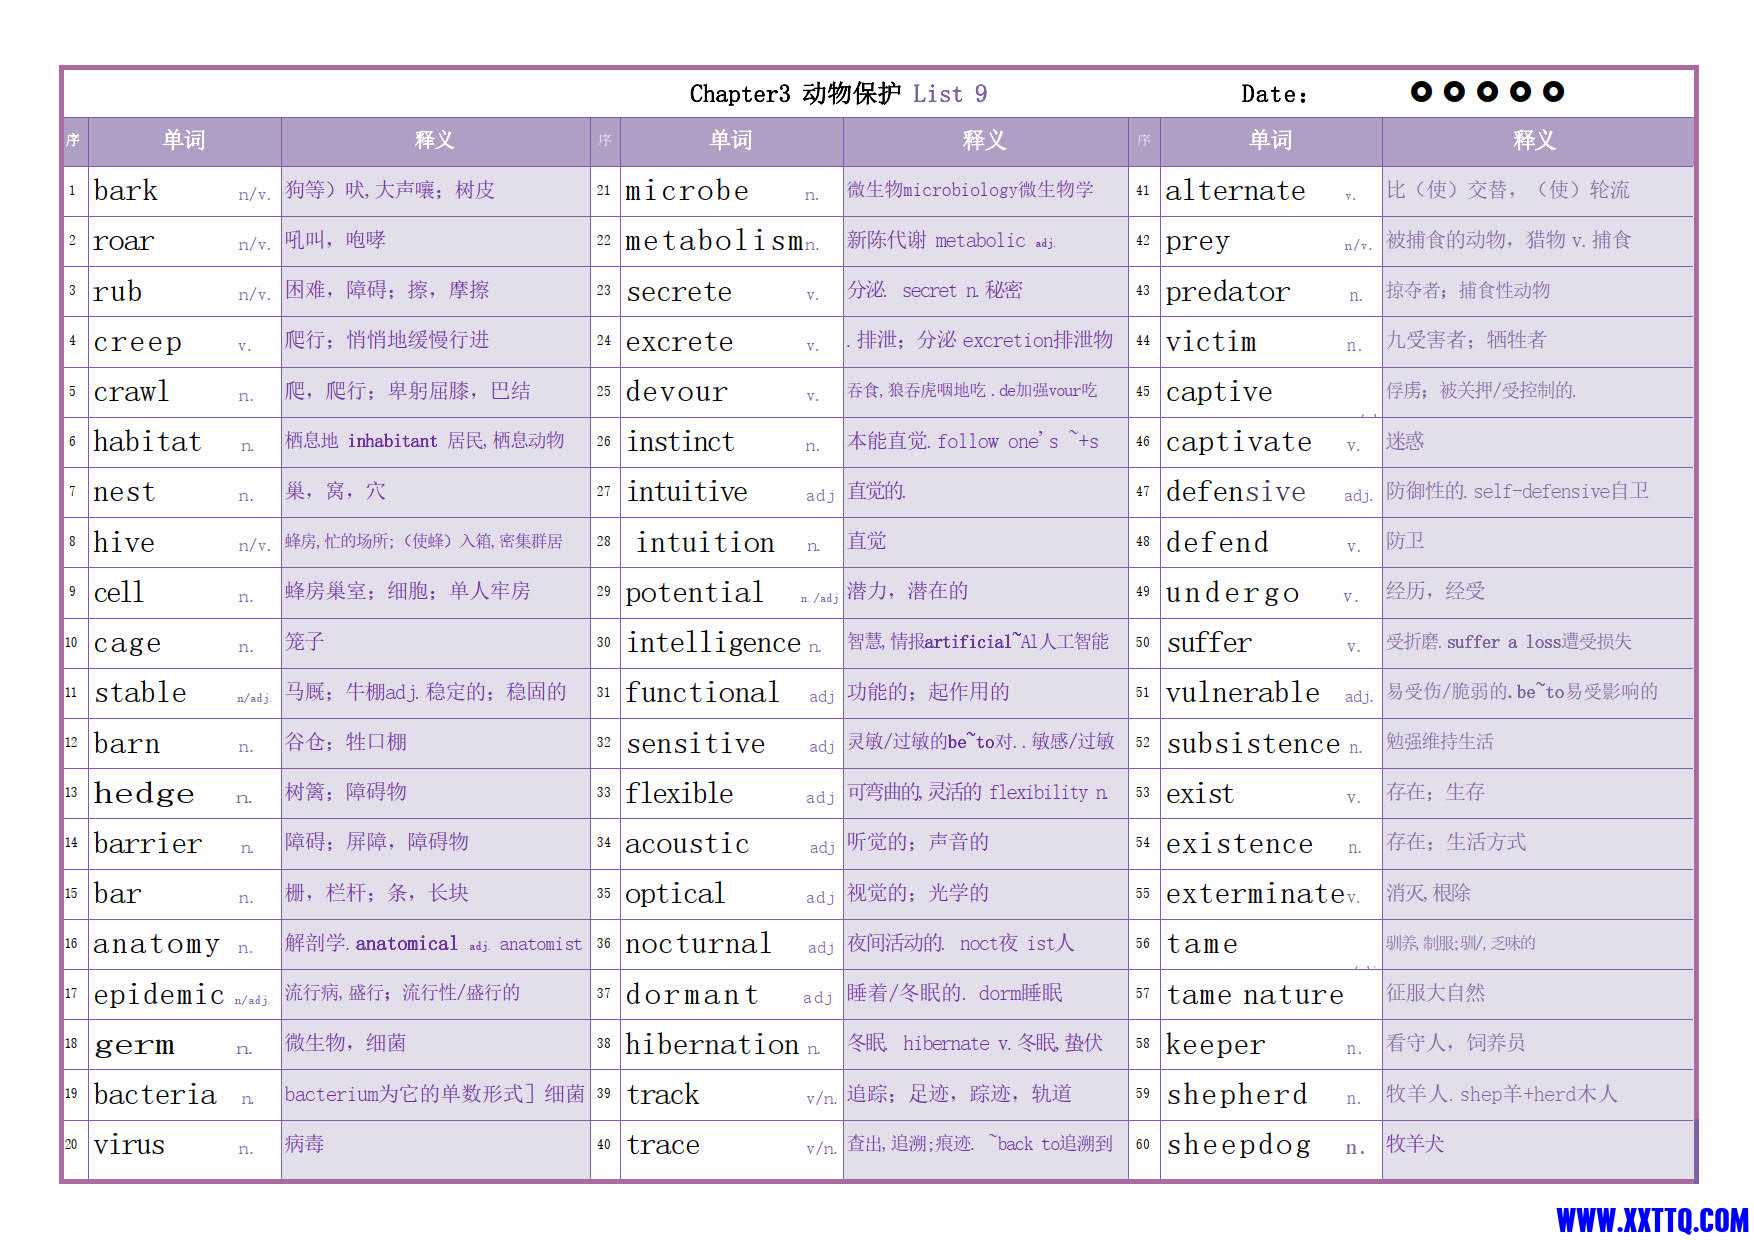Click the definition '病毒' for virus
Screen dimensions: 1754x1240
pos(304,1143)
